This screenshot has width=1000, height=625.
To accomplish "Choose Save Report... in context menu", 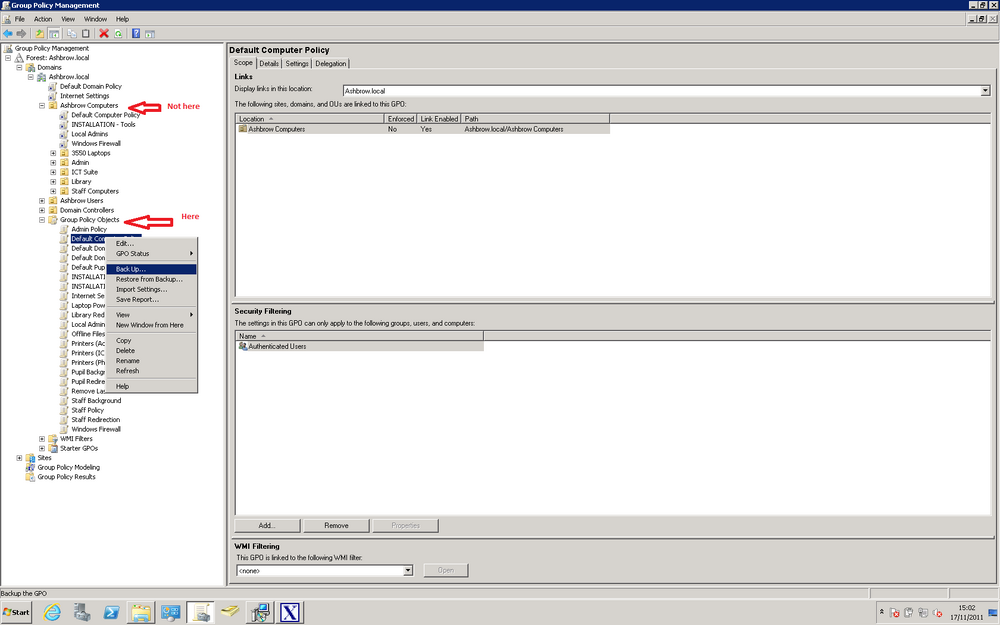I will tap(151, 300).
